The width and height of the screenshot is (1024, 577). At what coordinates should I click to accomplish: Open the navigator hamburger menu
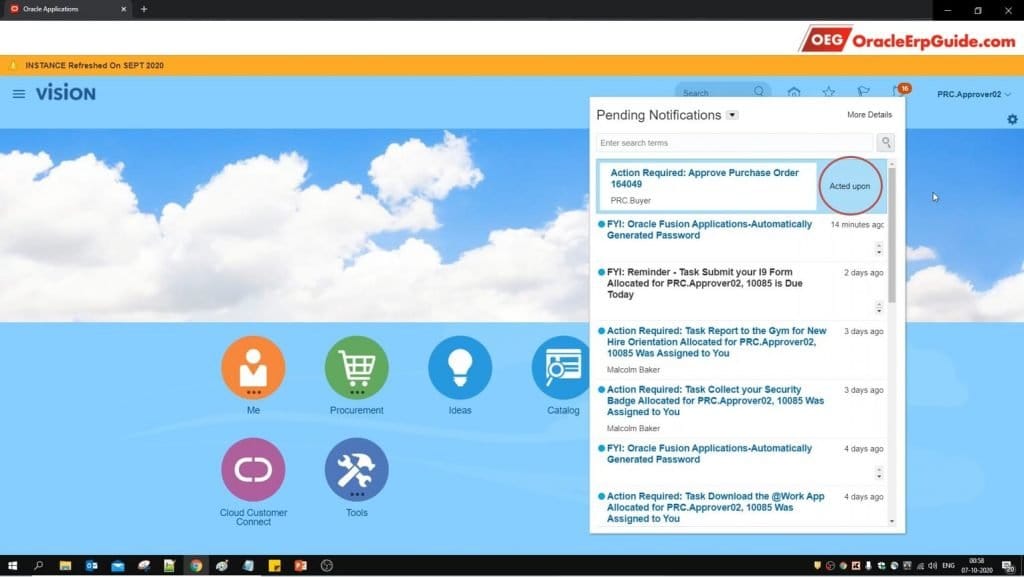[18, 93]
